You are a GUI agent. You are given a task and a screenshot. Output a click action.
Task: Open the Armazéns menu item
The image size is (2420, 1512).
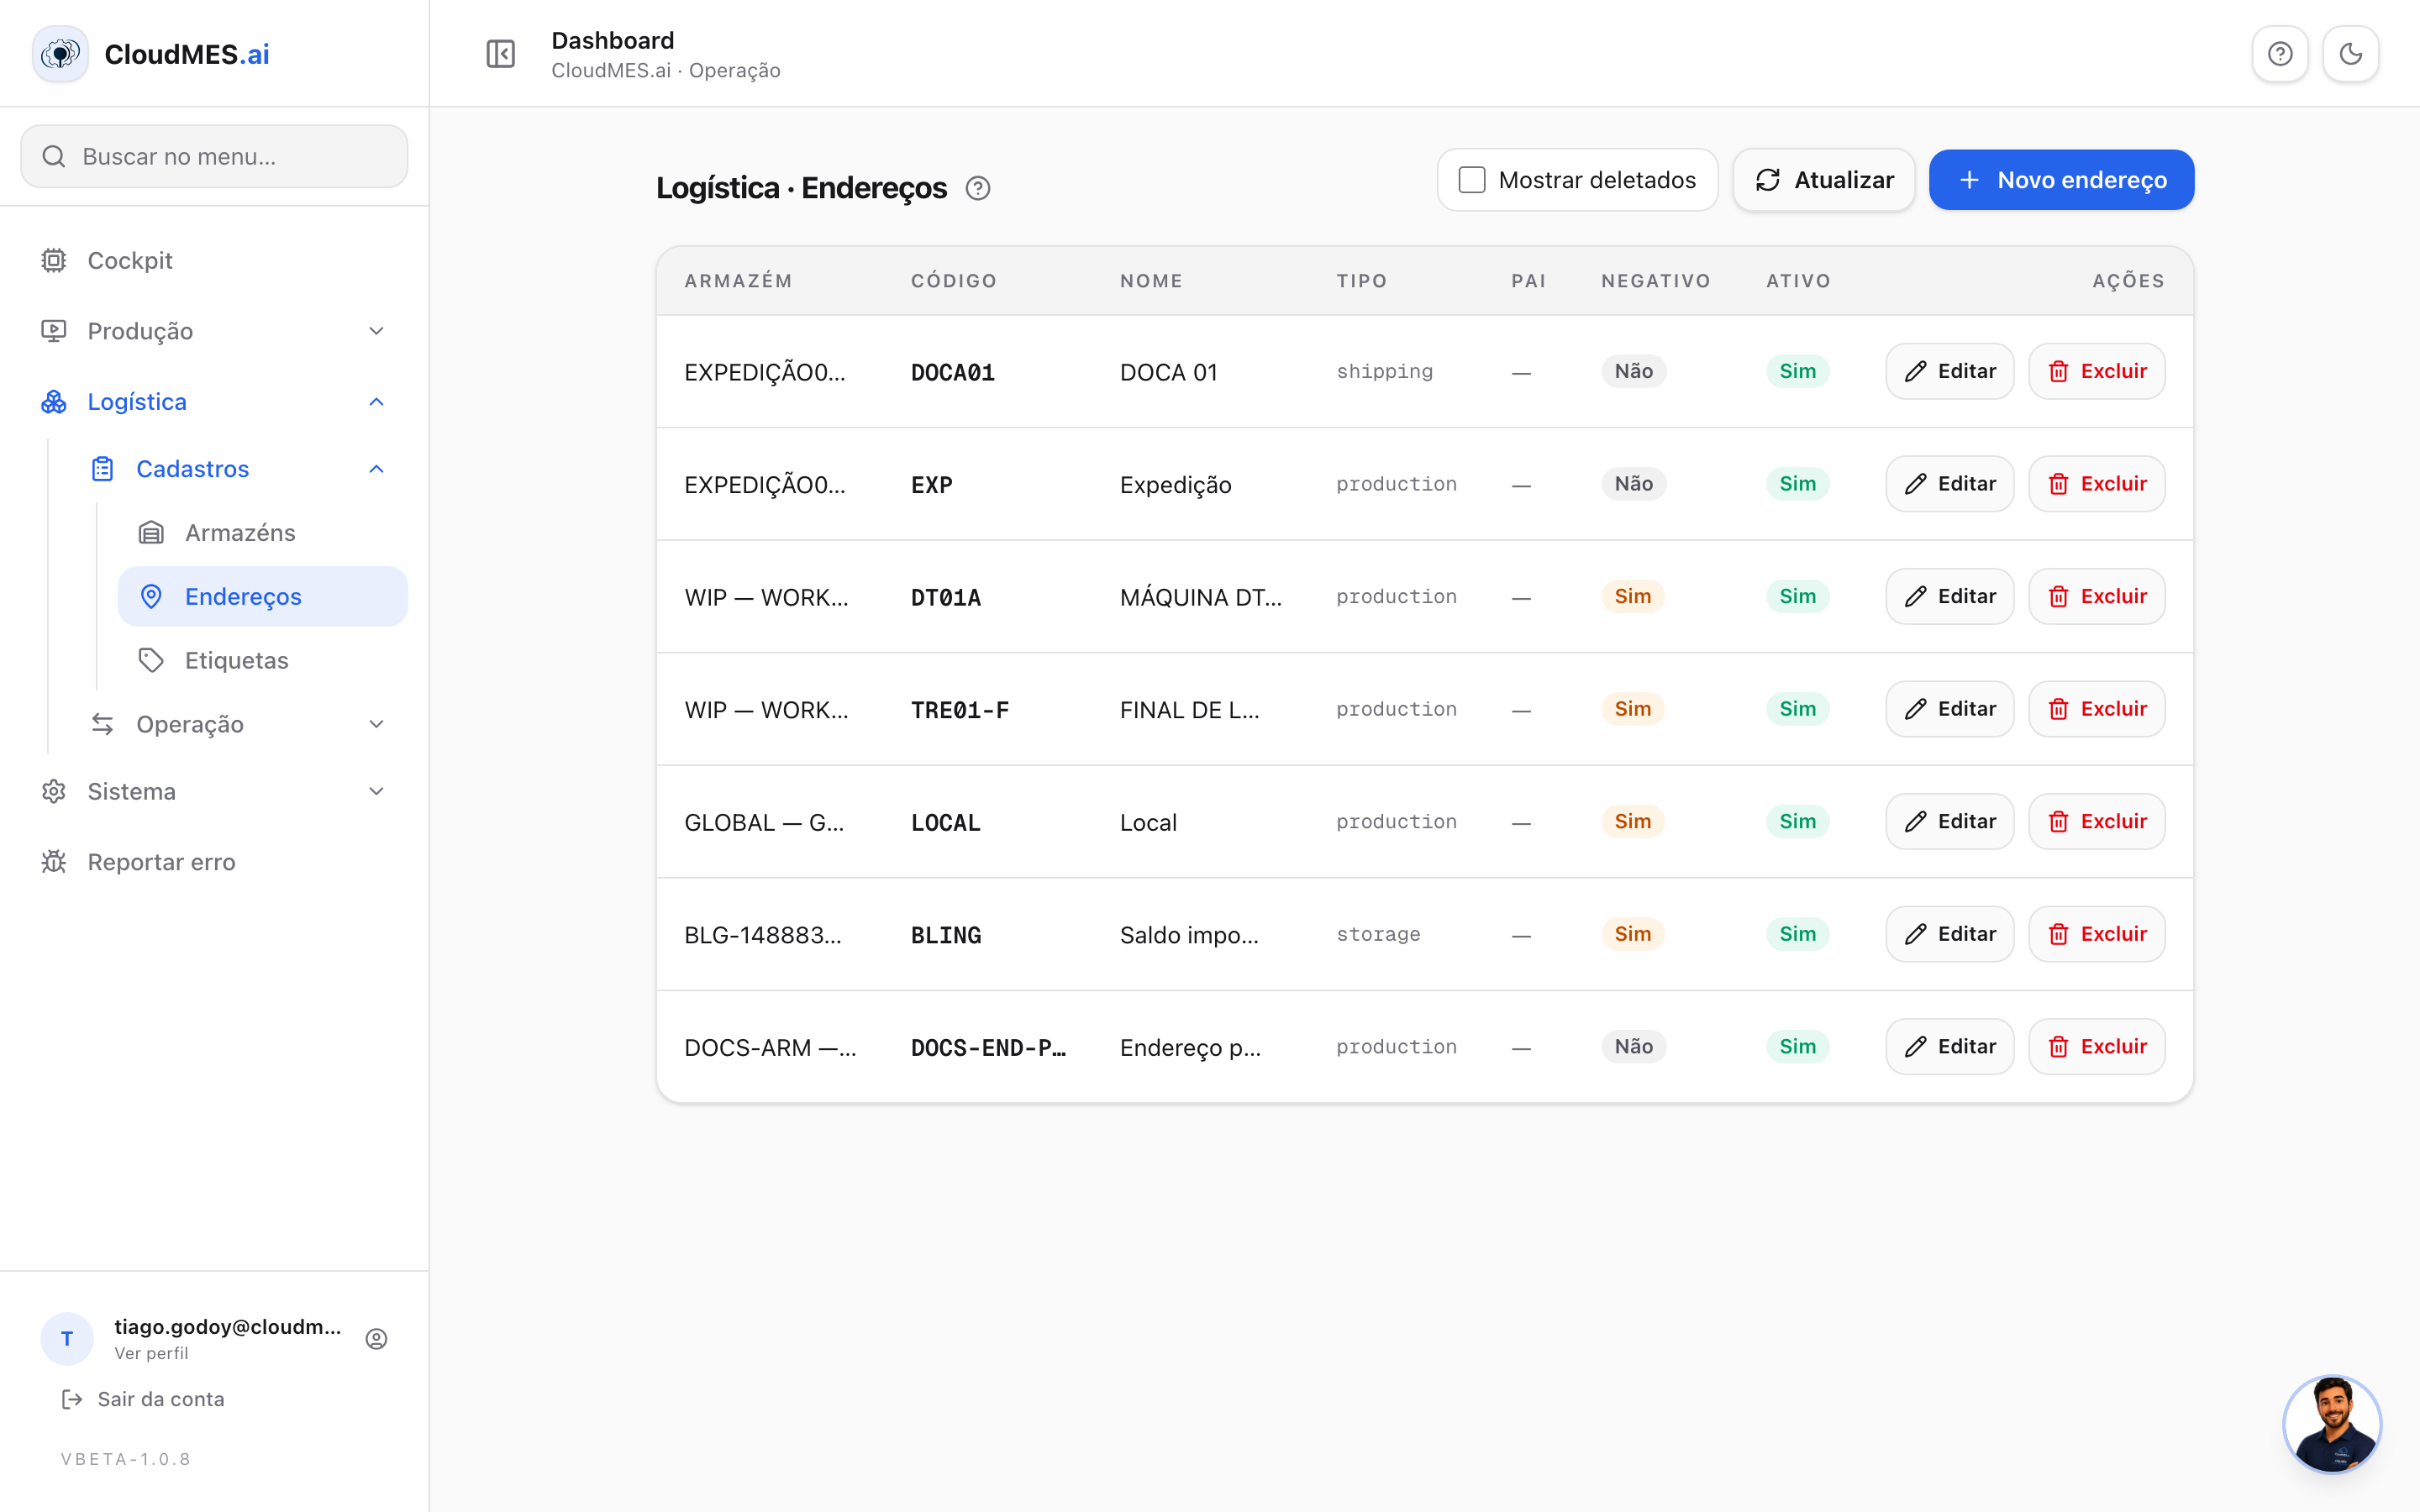(x=263, y=533)
